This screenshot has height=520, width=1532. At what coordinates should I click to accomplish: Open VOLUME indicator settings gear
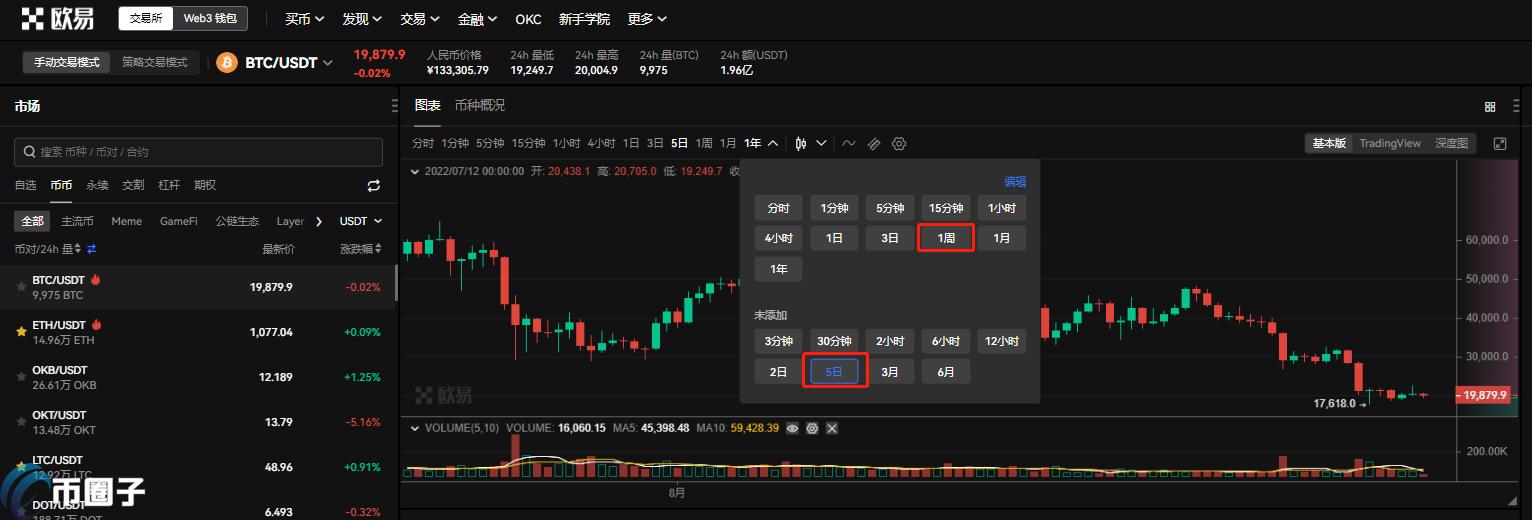click(x=812, y=428)
